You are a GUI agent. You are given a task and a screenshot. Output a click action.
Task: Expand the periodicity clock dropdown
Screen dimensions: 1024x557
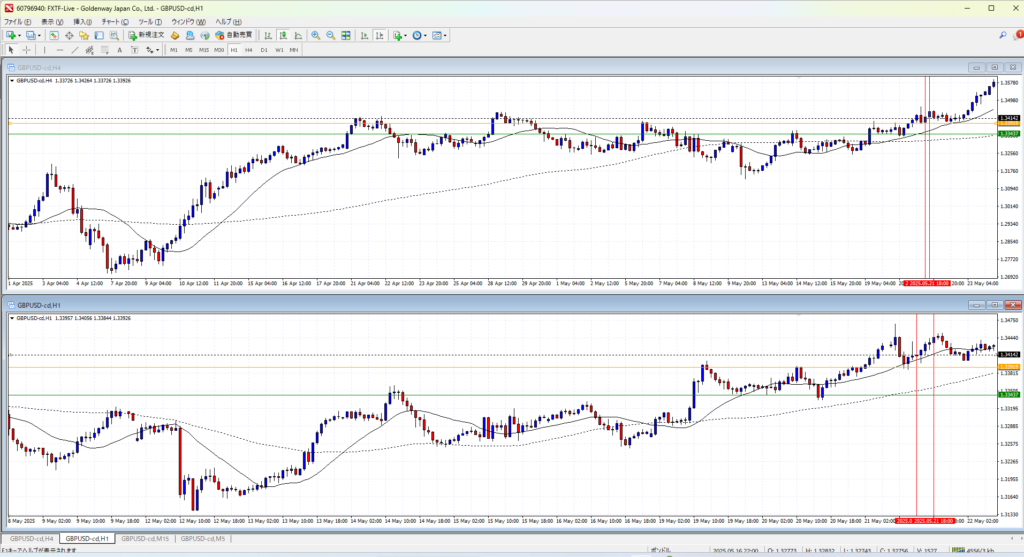(x=425, y=36)
